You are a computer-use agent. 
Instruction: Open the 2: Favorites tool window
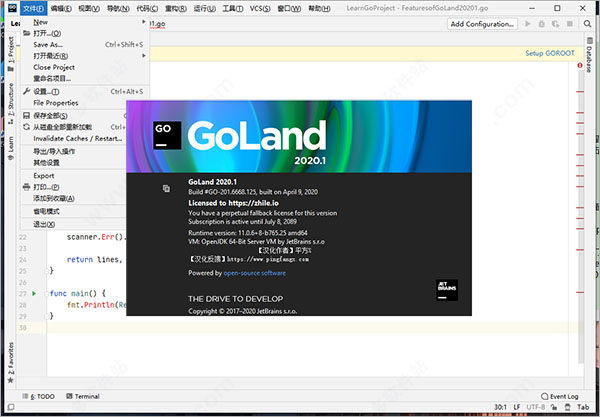pyautogui.click(x=11, y=362)
